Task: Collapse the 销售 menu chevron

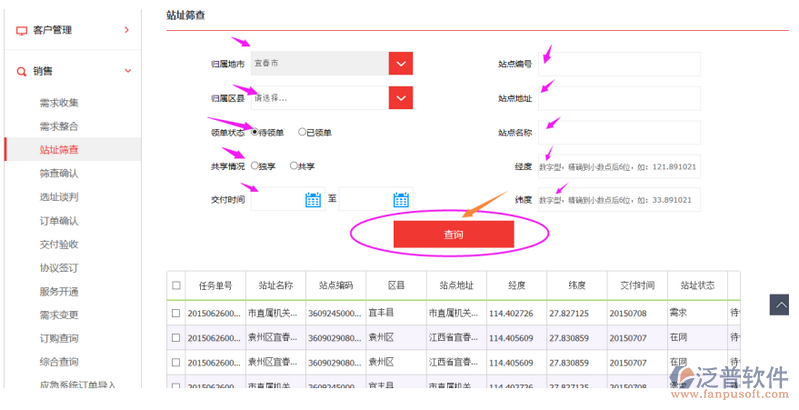Action: (x=126, y=71)
